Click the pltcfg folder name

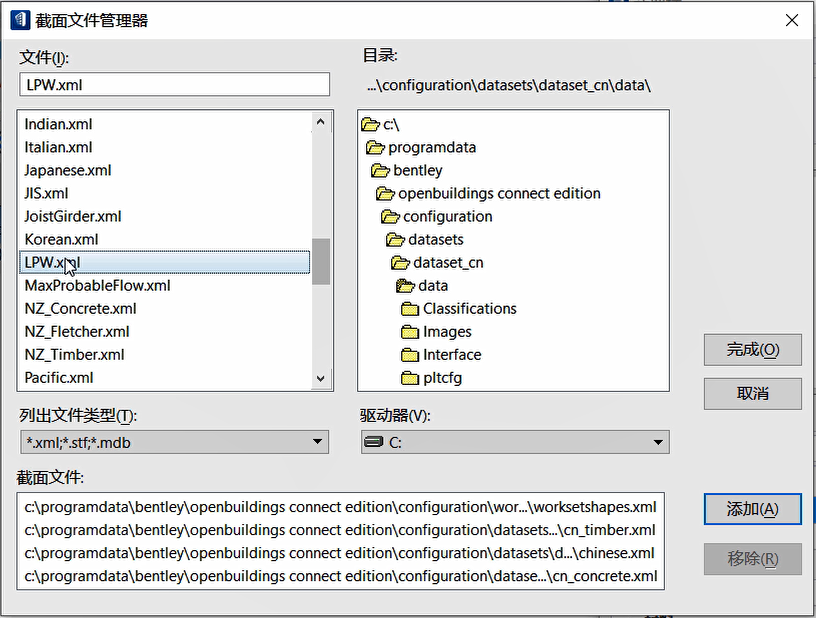pyautogui.click(x=442, y=378)
